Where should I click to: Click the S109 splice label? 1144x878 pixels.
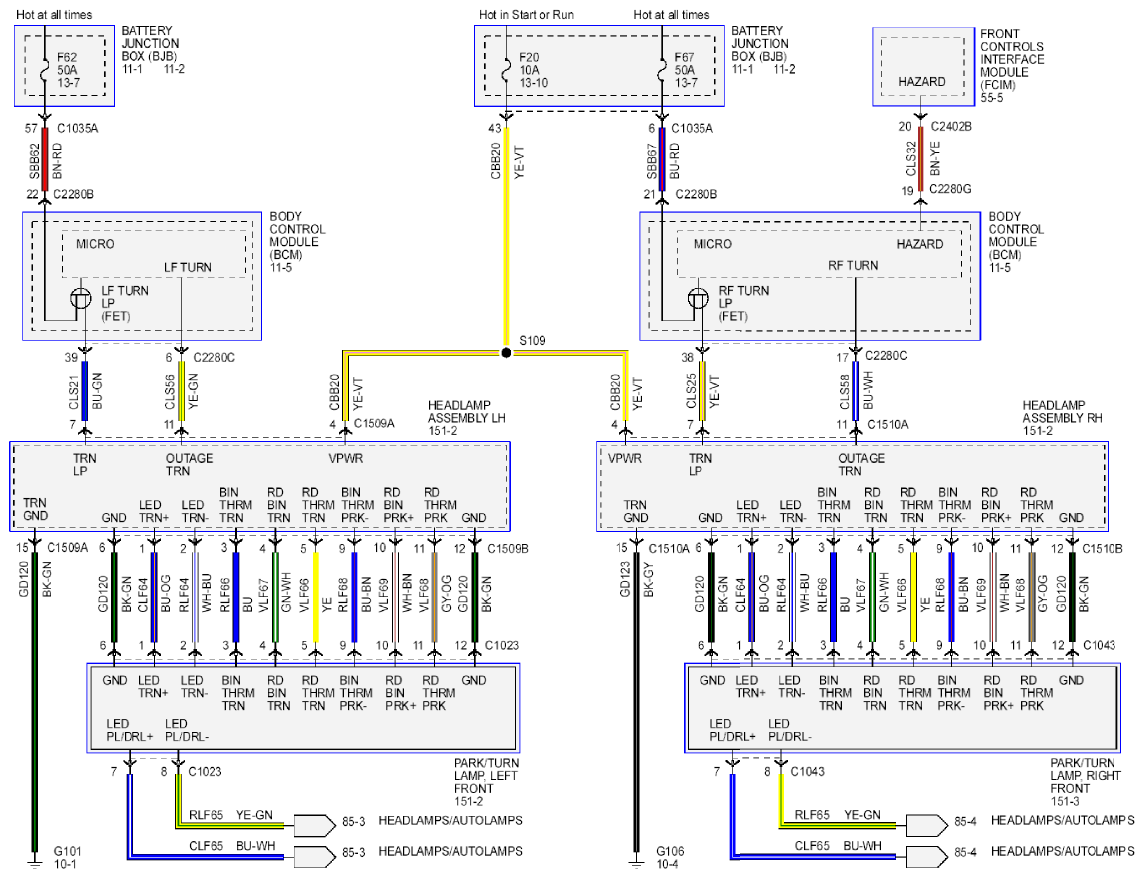click(532, 341)
